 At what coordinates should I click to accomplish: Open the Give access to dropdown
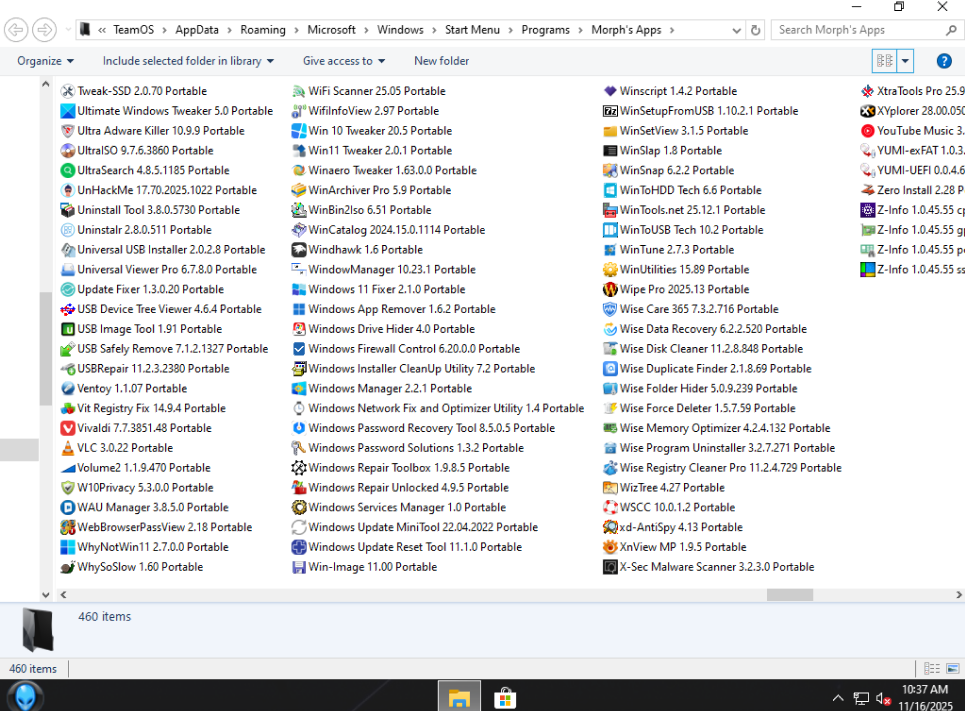click(344, 61)
